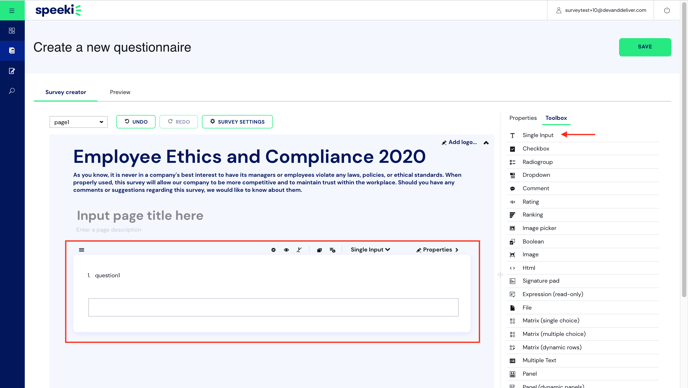This screenshot has width=688, height=388.
Task: Add a Checkbox question from toolbox
Action: pyautogui.click(x=583, y=149)
